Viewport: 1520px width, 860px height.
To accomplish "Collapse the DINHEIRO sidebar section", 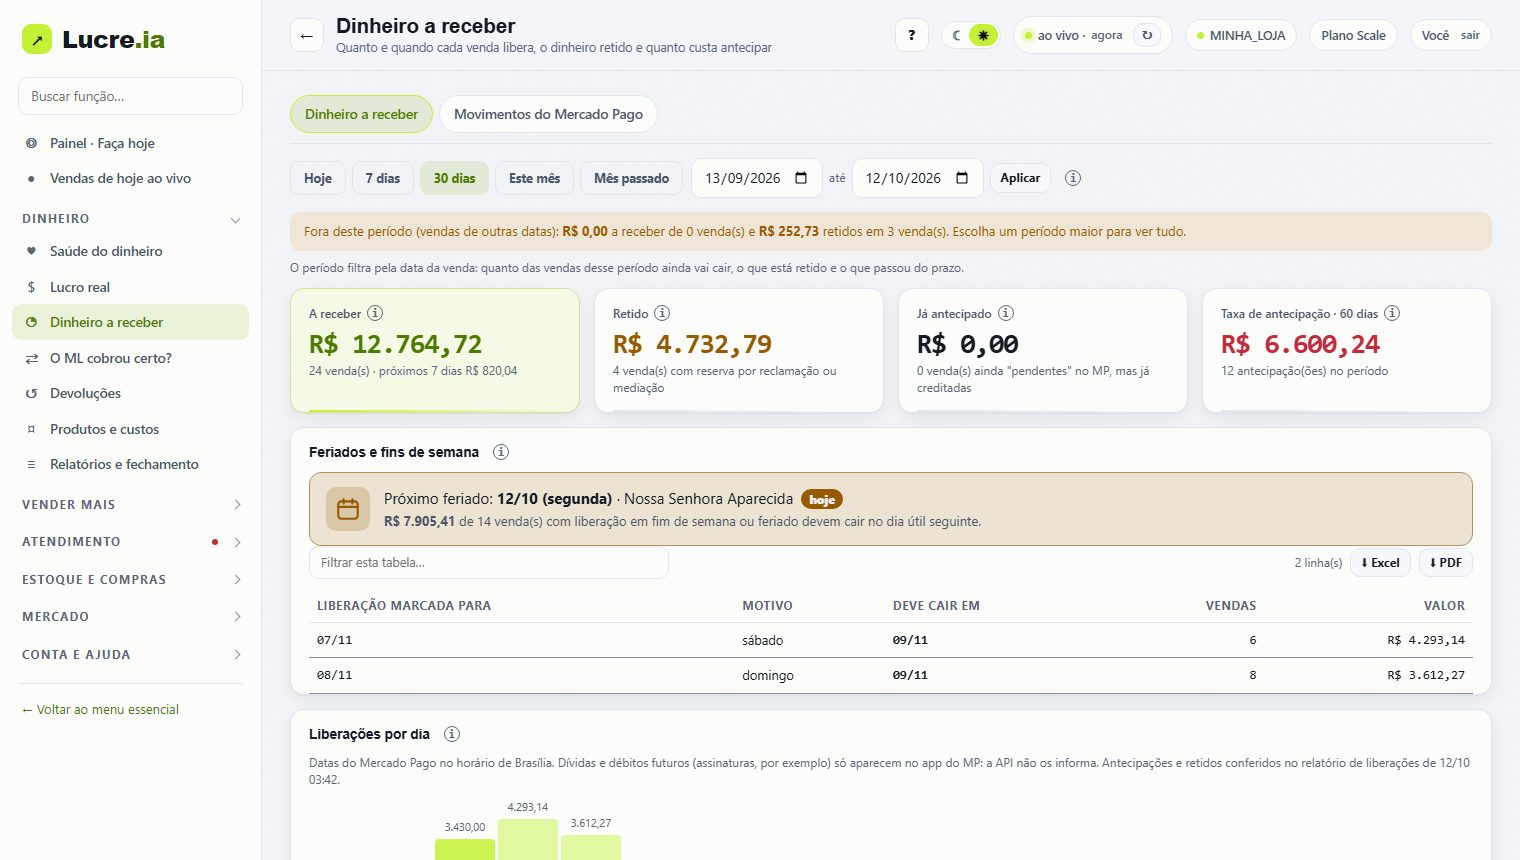I will (x=130, y=219).
